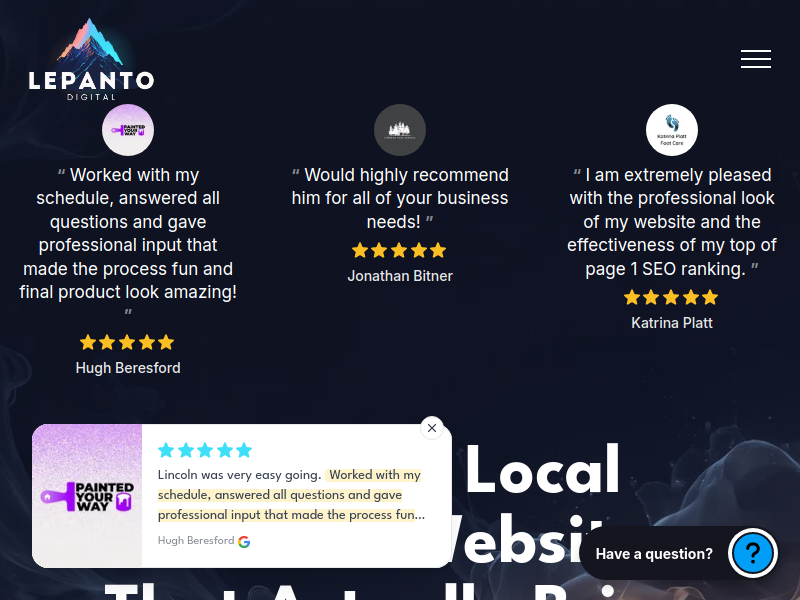
Task: Click Katrina Platt Foot Care avatar
Action: tap(671, 130)
